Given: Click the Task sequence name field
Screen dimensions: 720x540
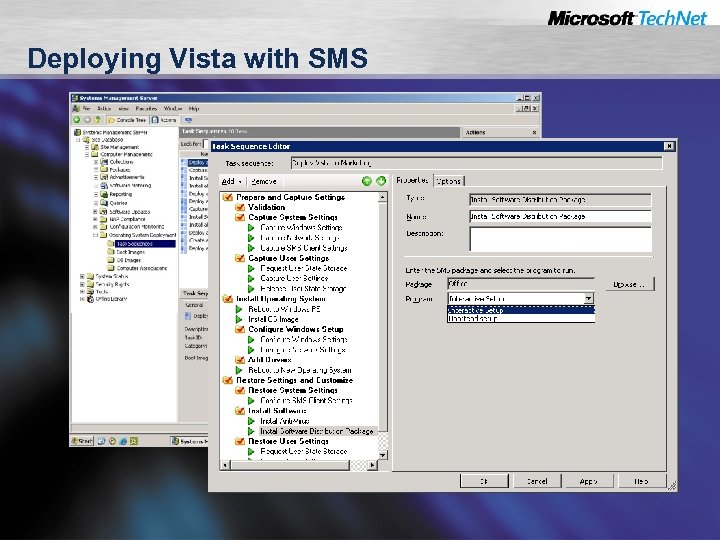Looking at the screenshot, I should point(477,163).
